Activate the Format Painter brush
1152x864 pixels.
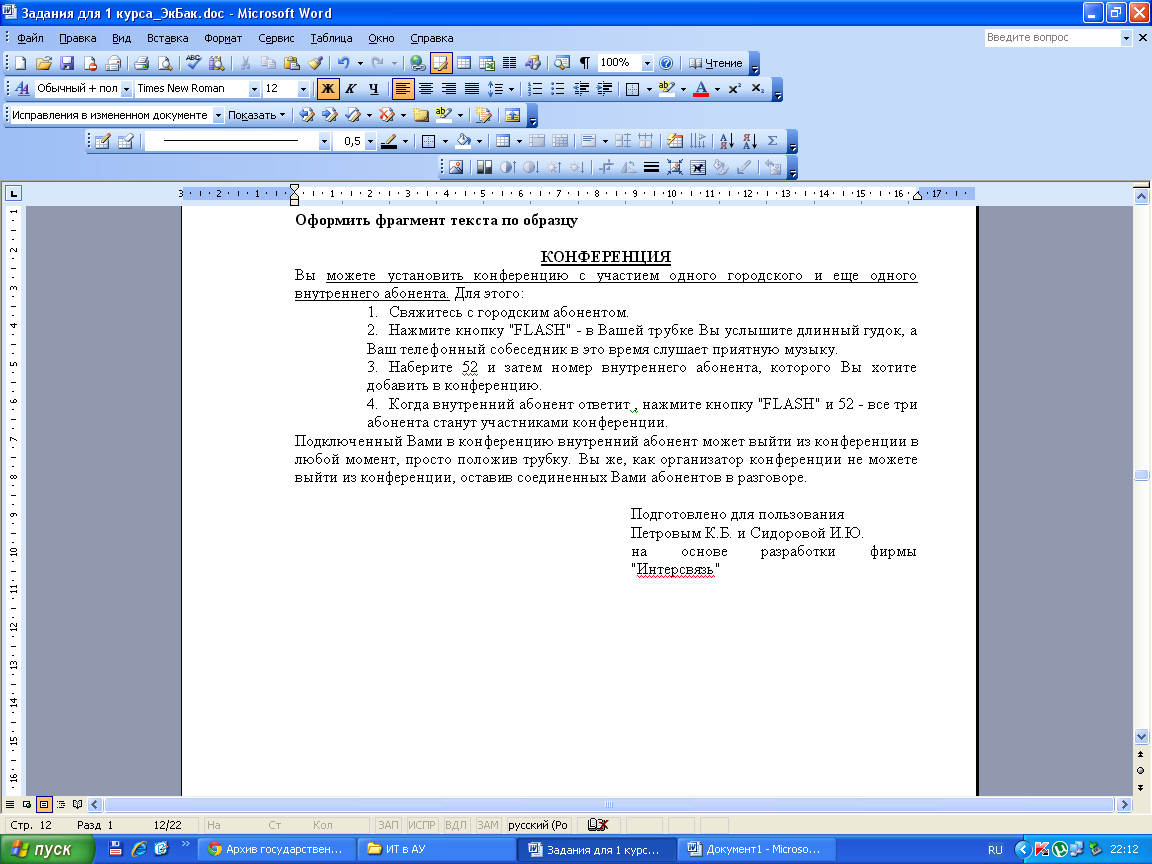[x=315, y=63]
